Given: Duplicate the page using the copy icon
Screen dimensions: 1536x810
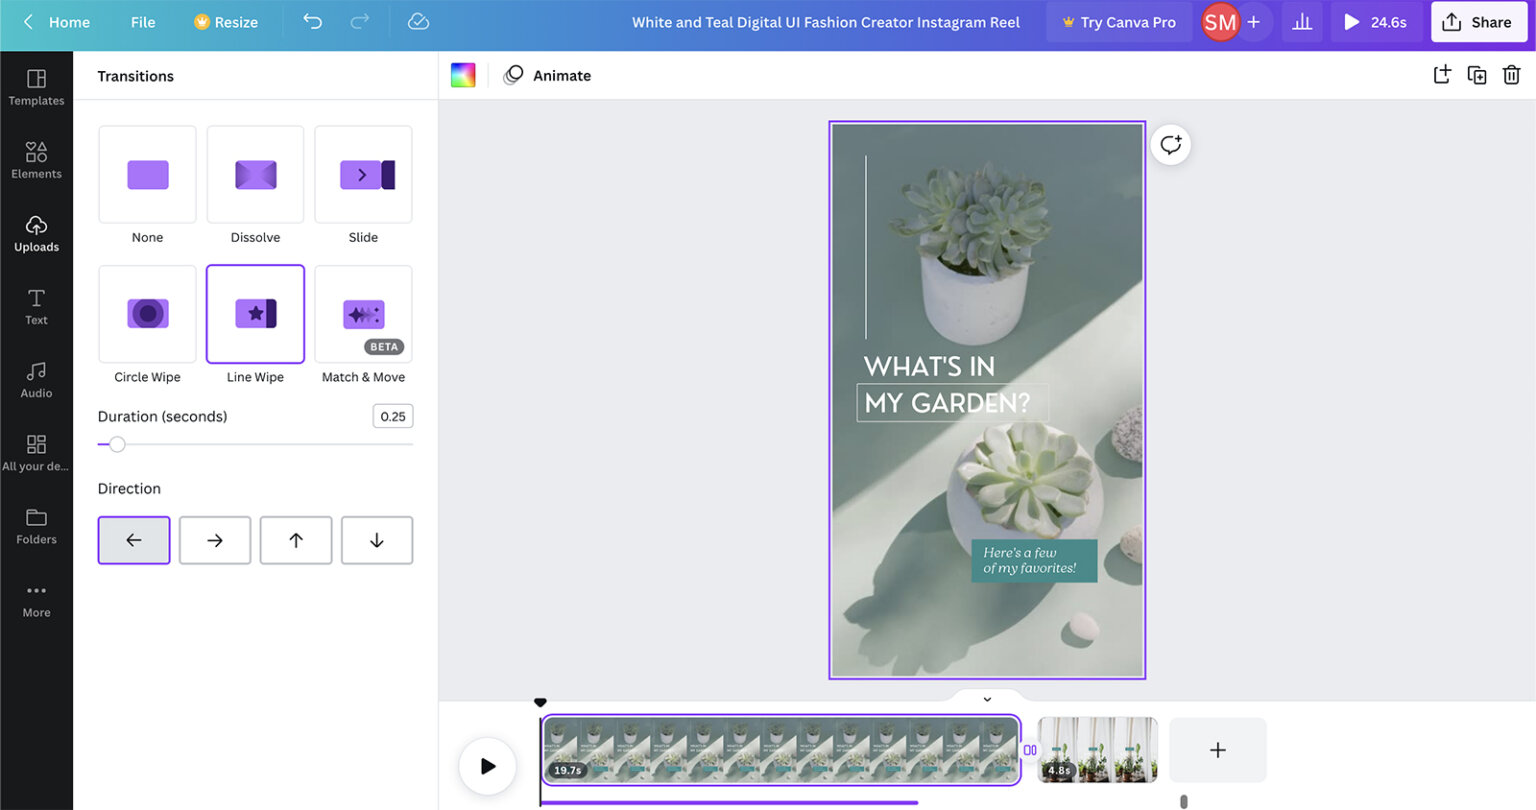Looking at the screenshot, I should click(x=1477, y=74).
